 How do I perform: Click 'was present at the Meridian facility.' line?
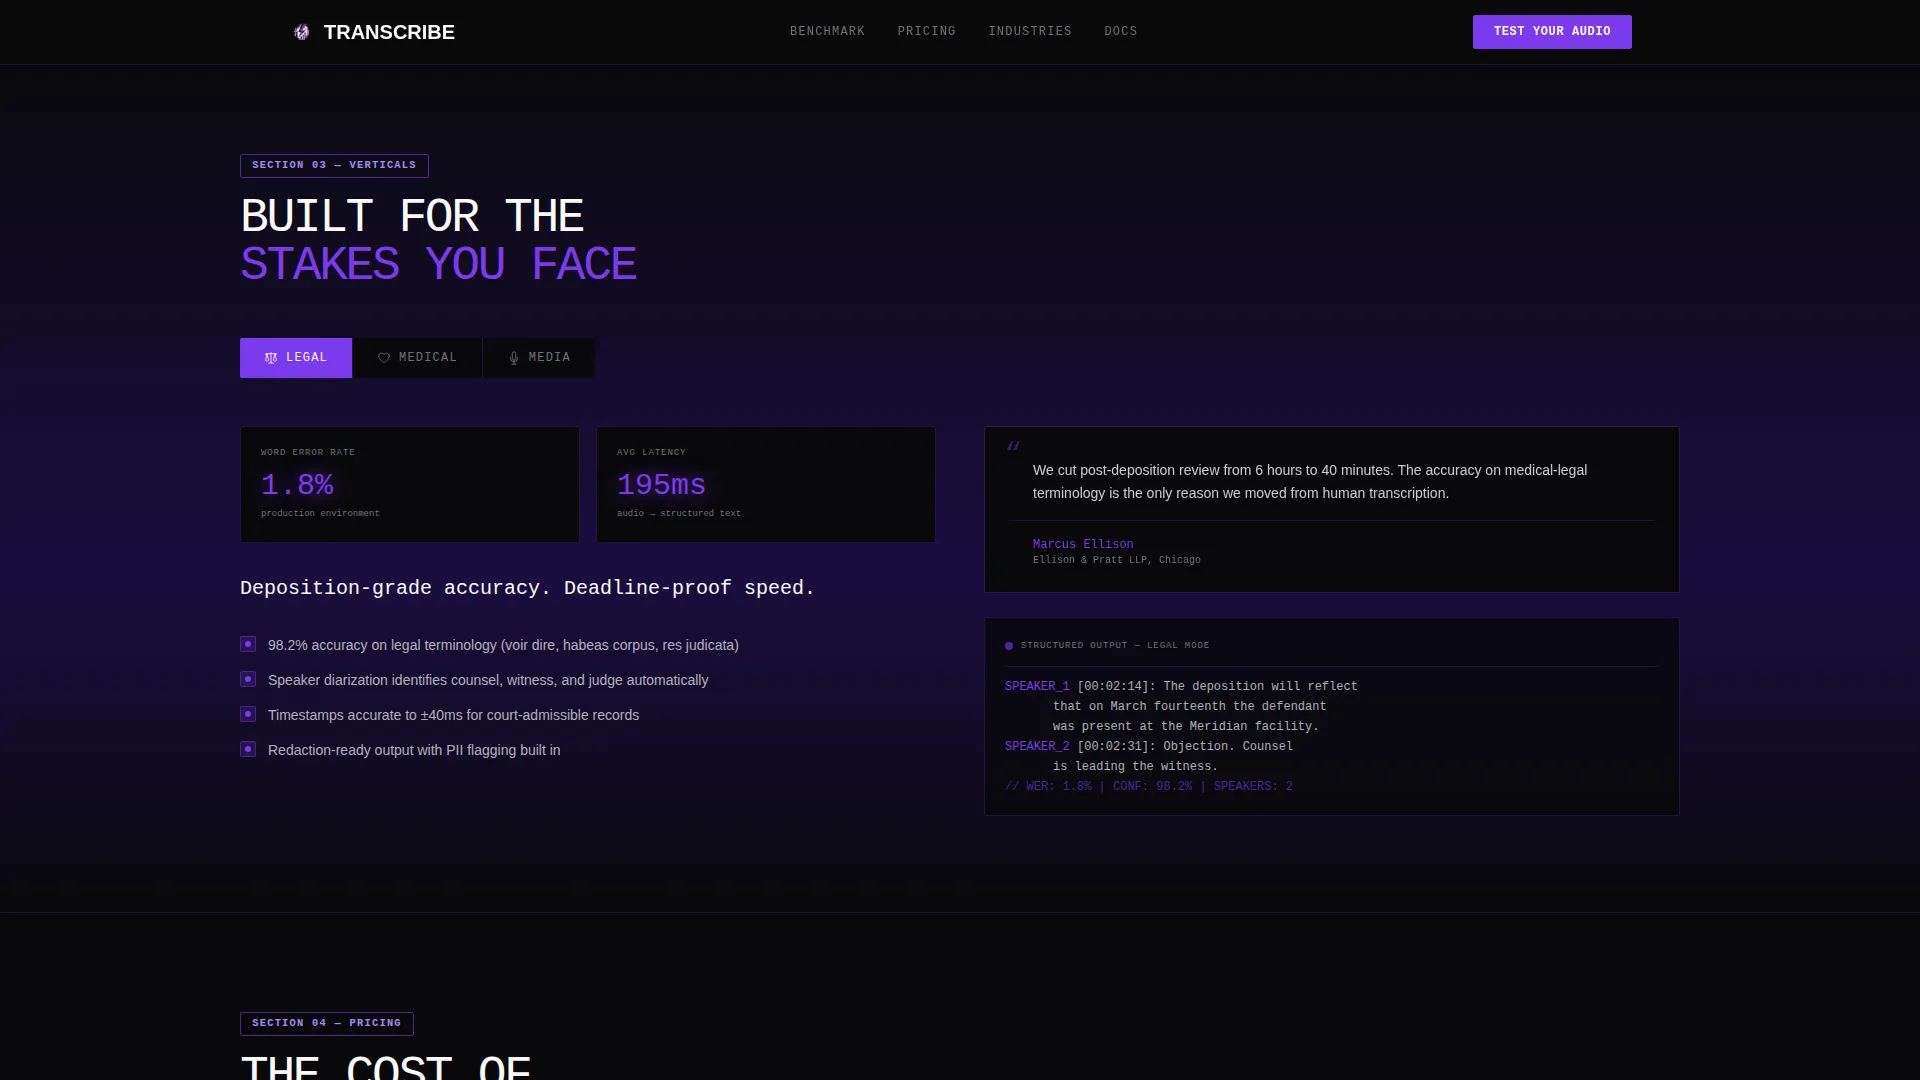pos(1186,726)
